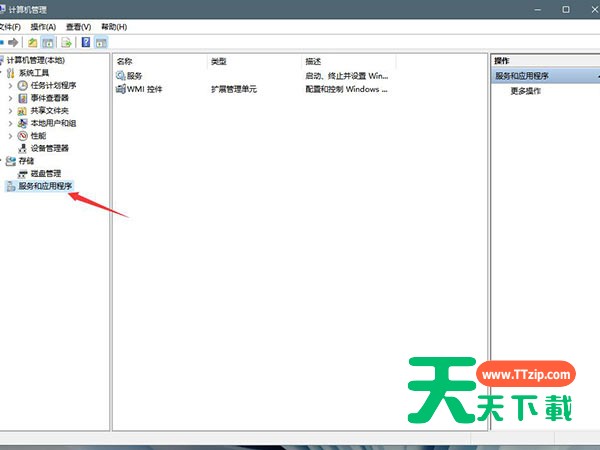Click the Show/Hide Console Tree toolbar icon

pyautogui.click(x=48, y=43)
